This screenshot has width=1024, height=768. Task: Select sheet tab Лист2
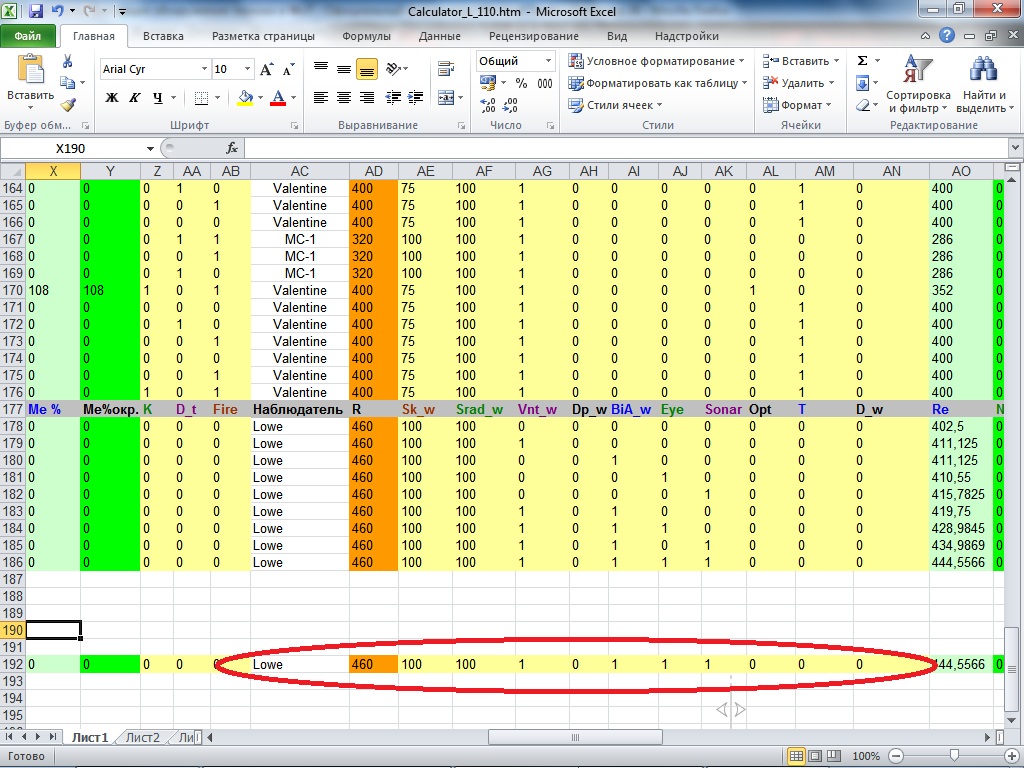(x=142, y=737)
